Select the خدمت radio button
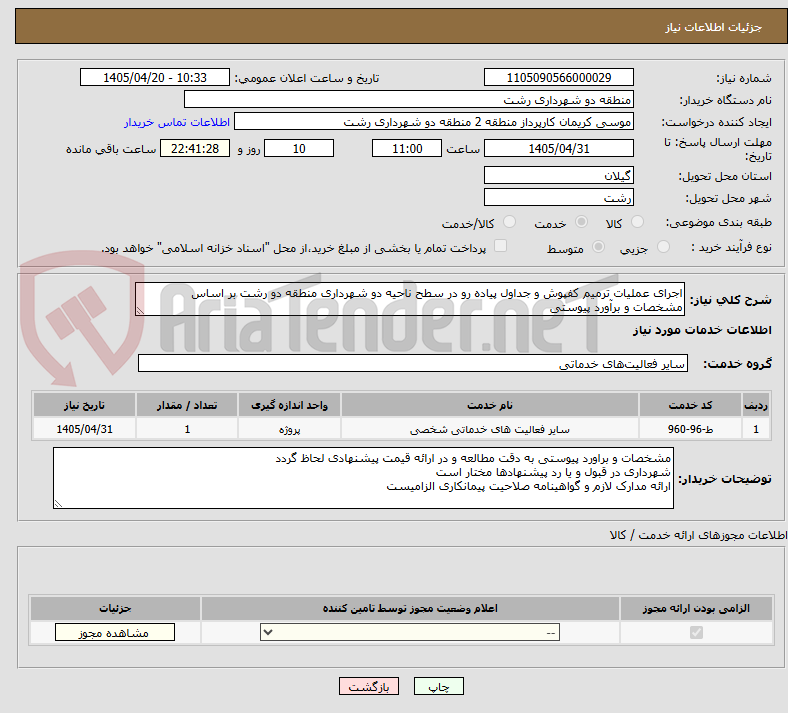The image size is (788, 713). [x=581, y=222]
